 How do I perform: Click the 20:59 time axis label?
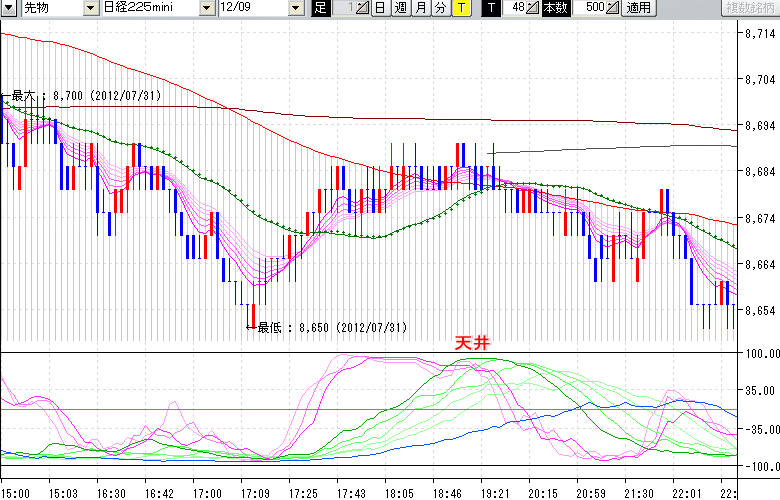pos(591,494)
